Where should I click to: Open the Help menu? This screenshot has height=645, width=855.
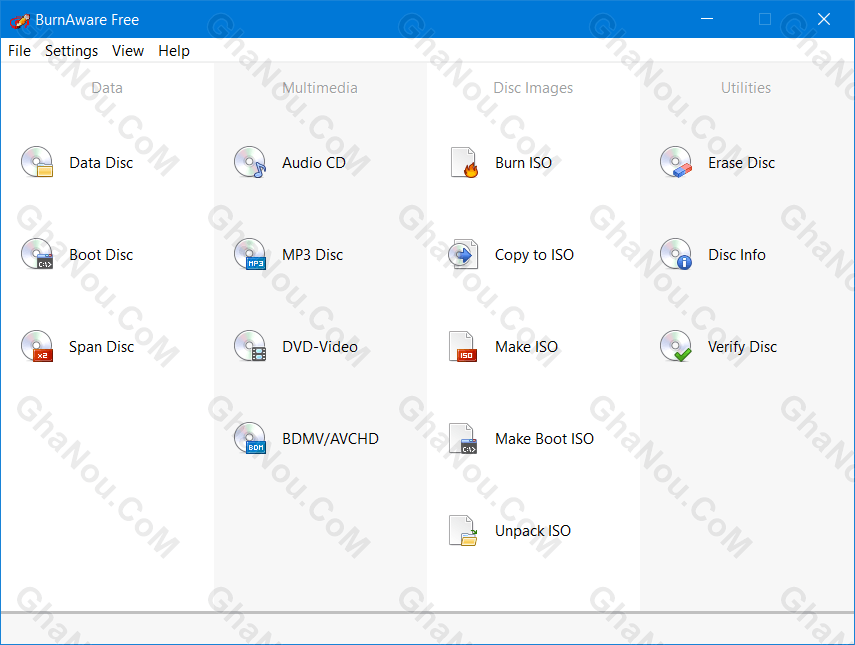(174, 51)
